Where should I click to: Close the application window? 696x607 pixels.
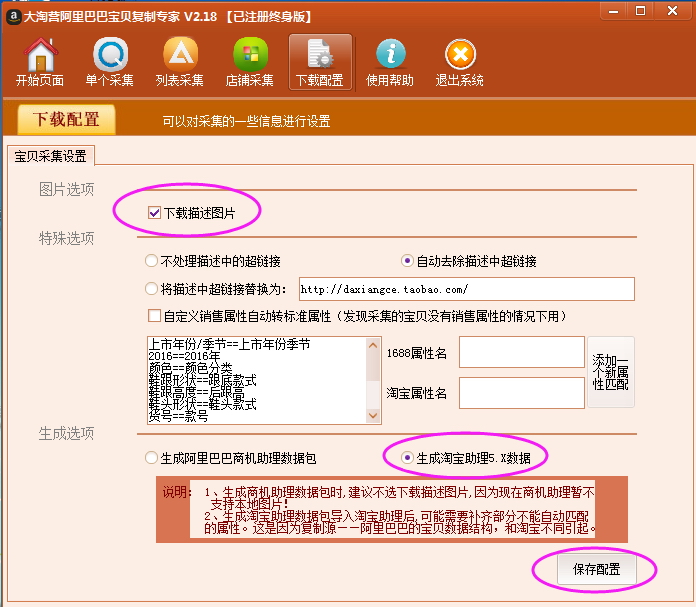click(x=672, y=11)
